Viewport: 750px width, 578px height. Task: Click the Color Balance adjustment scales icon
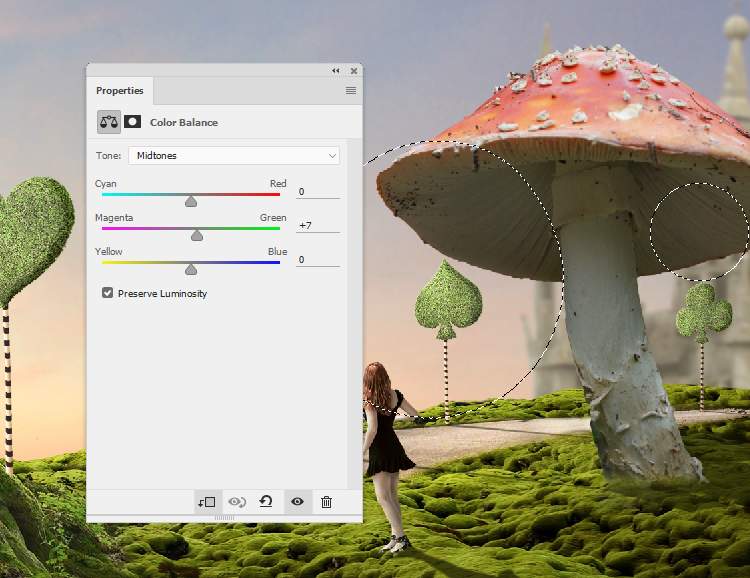(108, 122)
